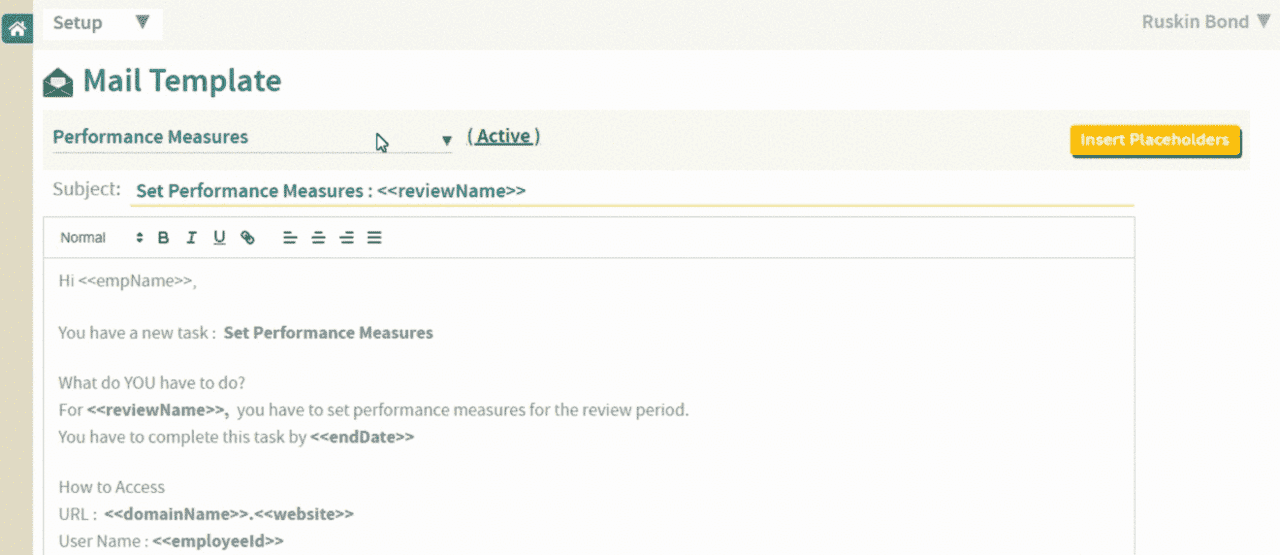Open the Normal text style dropdown
This screenshot has height=555, width=1280.
tap(100, 238)
